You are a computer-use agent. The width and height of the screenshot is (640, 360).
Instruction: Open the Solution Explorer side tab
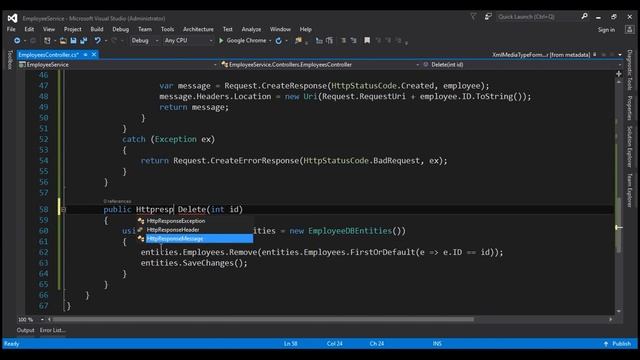[x=629, y=147]
